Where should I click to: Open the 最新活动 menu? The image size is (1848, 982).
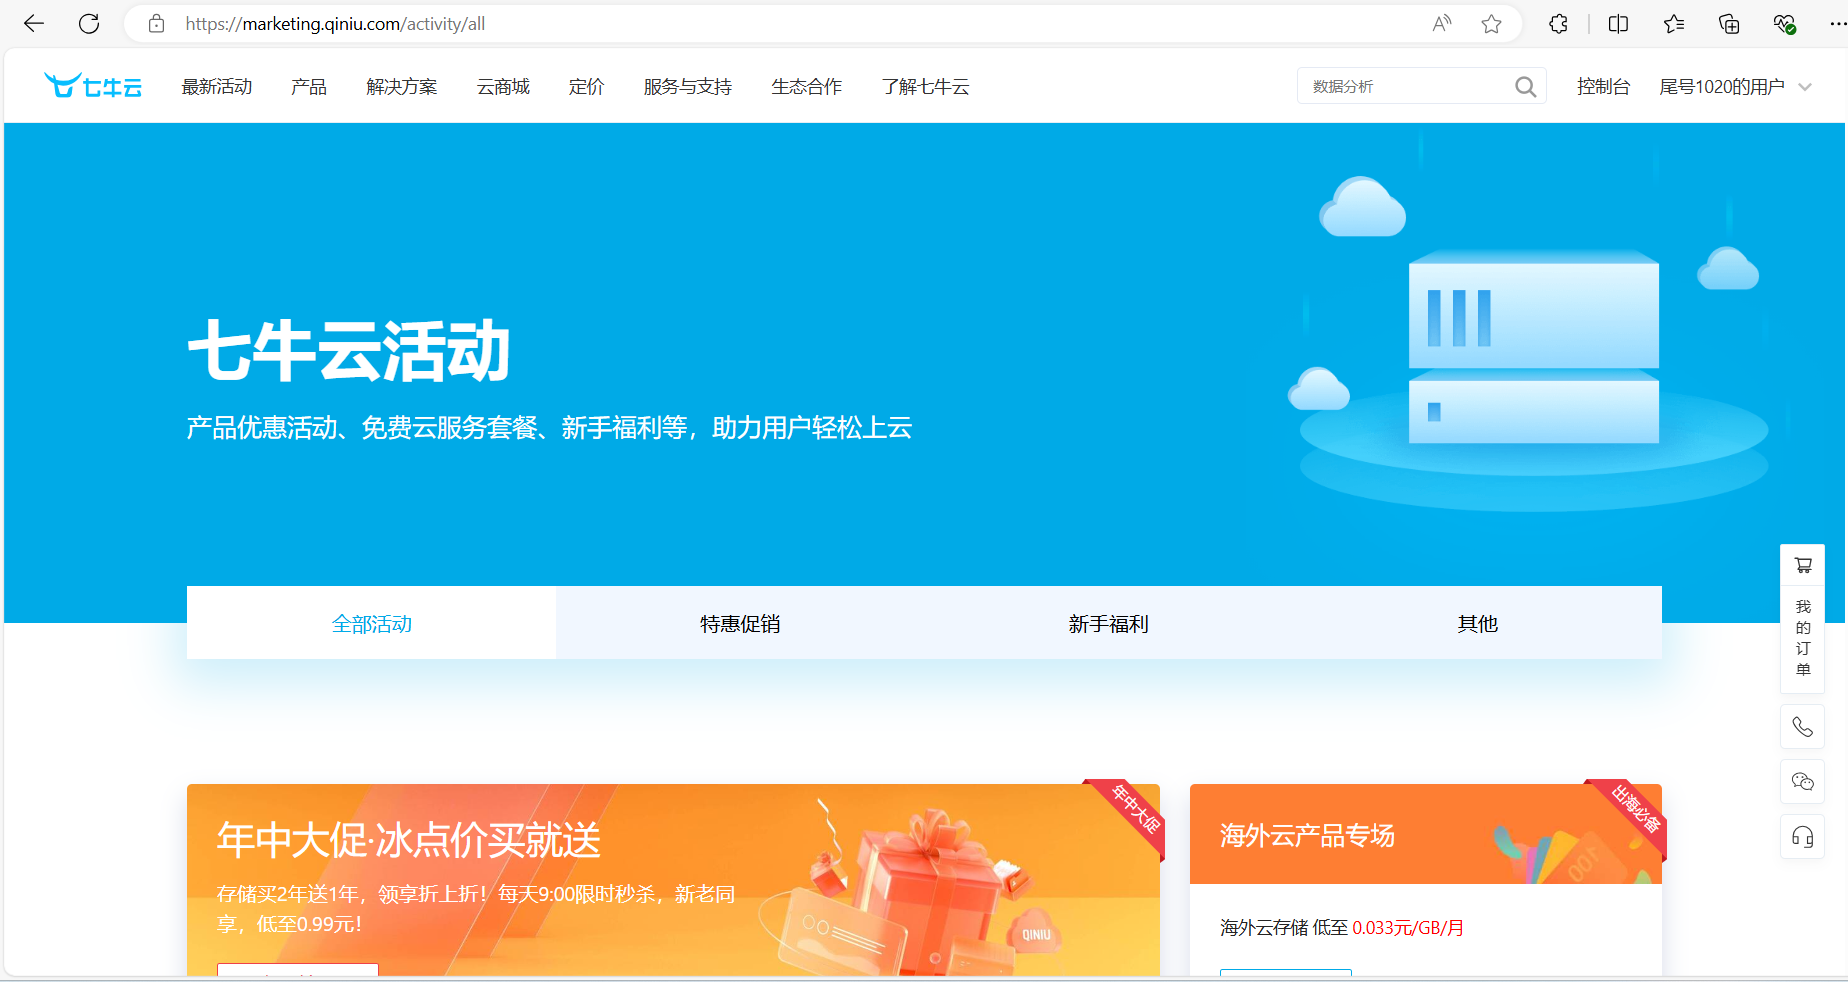click(217, 87)
